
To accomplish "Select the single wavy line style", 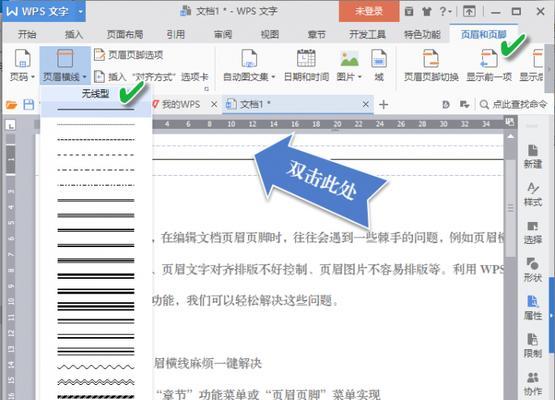I will pos(96,367).
